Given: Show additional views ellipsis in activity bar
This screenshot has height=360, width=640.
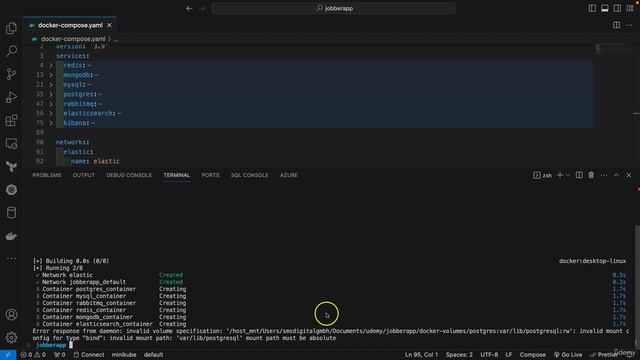Looking at the screenshot, I should click(x=11, y=259).
